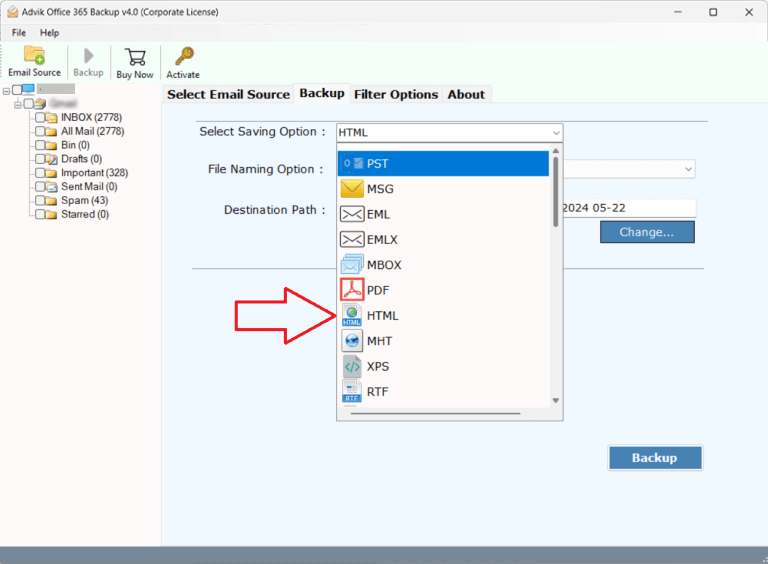
Task: Click the Change... button
Action: [x=647, y=232]
